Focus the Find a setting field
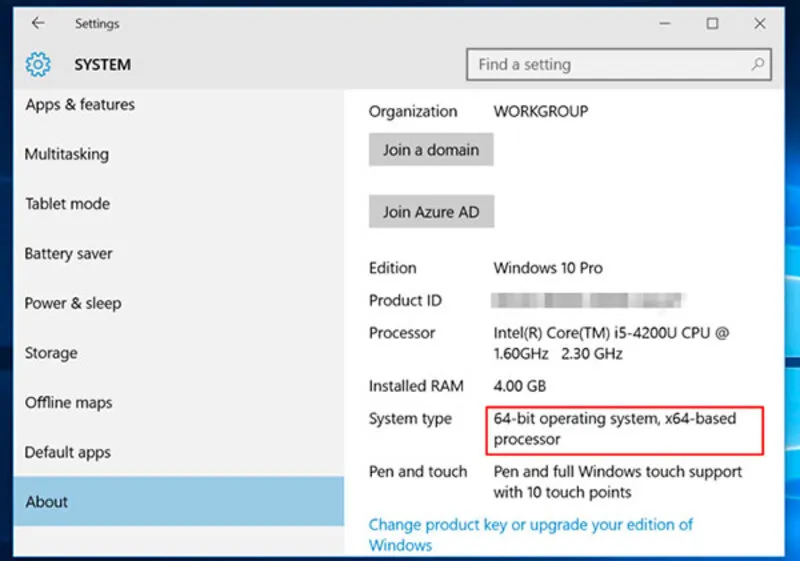Image resolution: width=800 pixels, height=561 pixels. [x=618, y=64]
